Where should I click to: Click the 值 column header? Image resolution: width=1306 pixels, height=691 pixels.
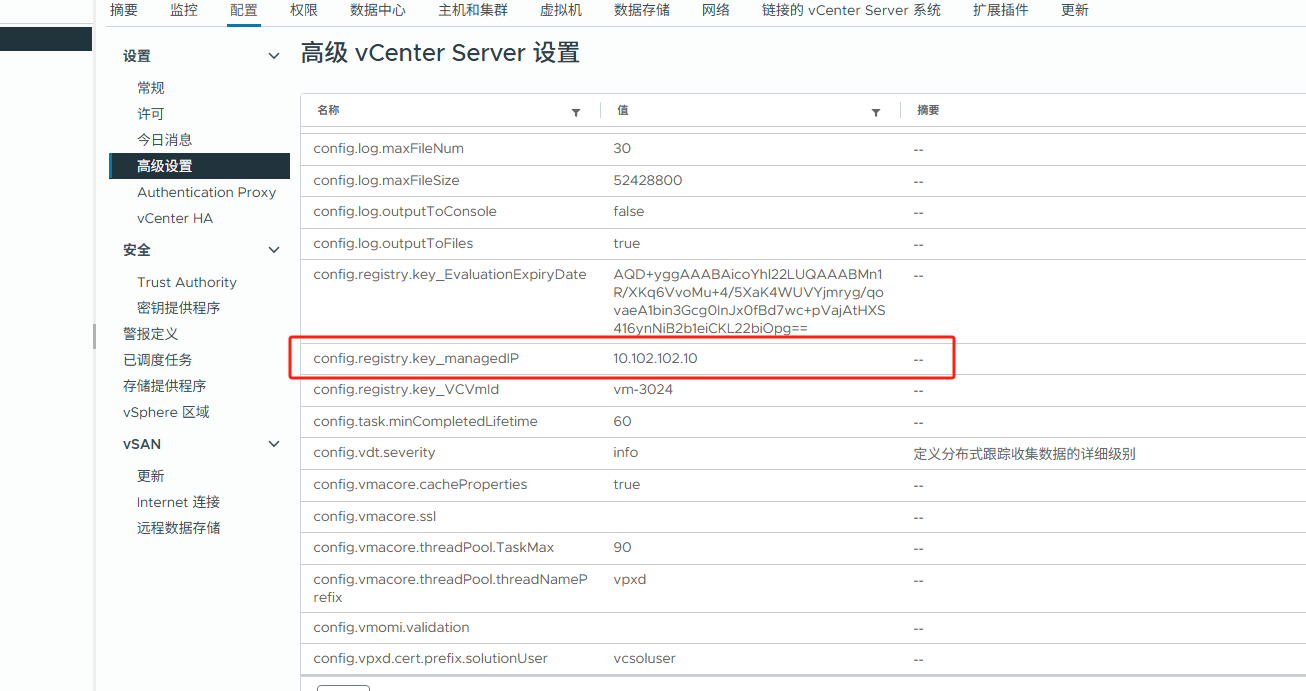(623, 110)
